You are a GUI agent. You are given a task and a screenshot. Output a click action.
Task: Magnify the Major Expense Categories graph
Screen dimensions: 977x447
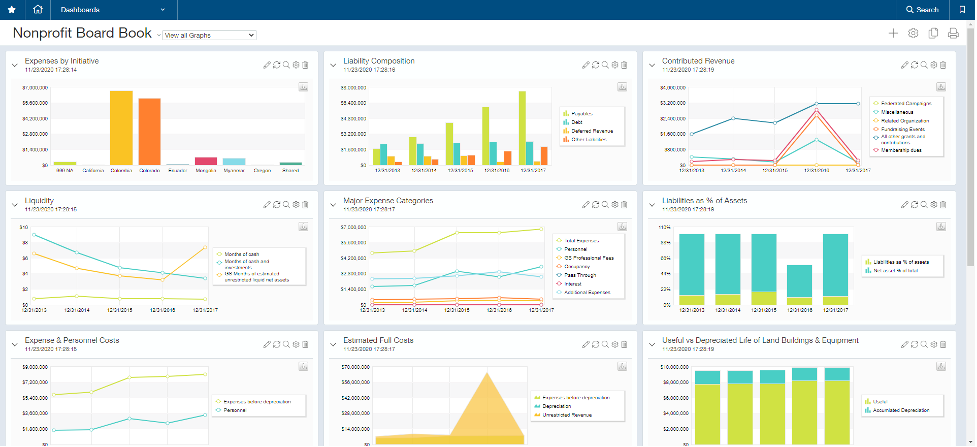point(605,204)
